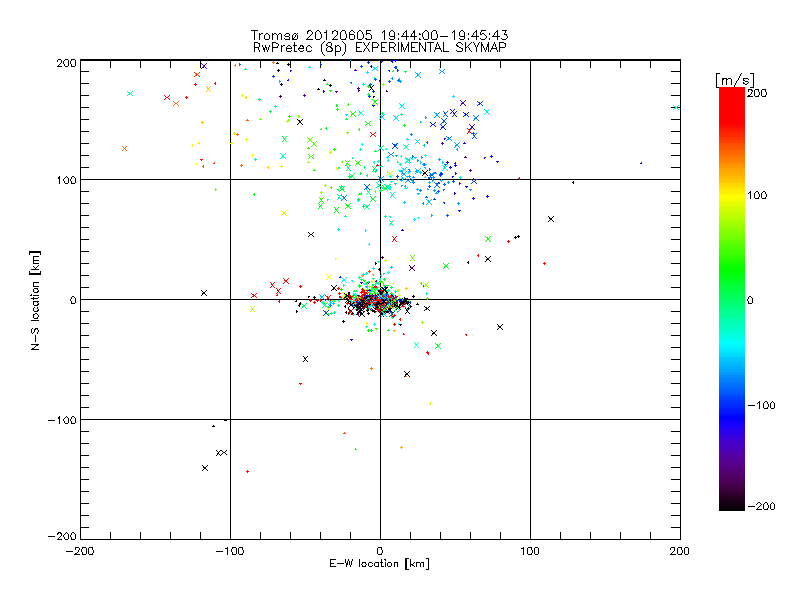Click the 100 value label beside the colorbar
Screen dimensions: 800x600
pos(757,195)
